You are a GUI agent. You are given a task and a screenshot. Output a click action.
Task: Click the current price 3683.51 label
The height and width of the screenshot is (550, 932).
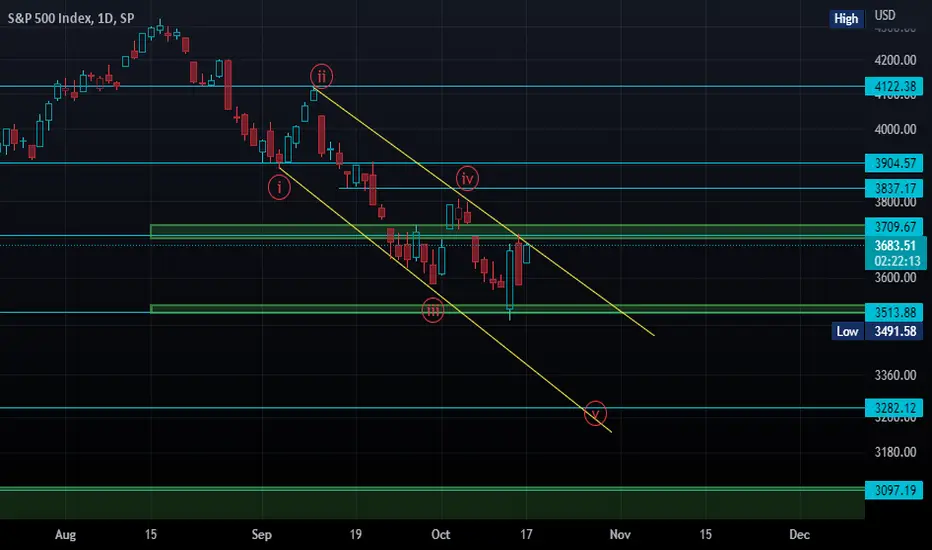click(x=895, y=245)
